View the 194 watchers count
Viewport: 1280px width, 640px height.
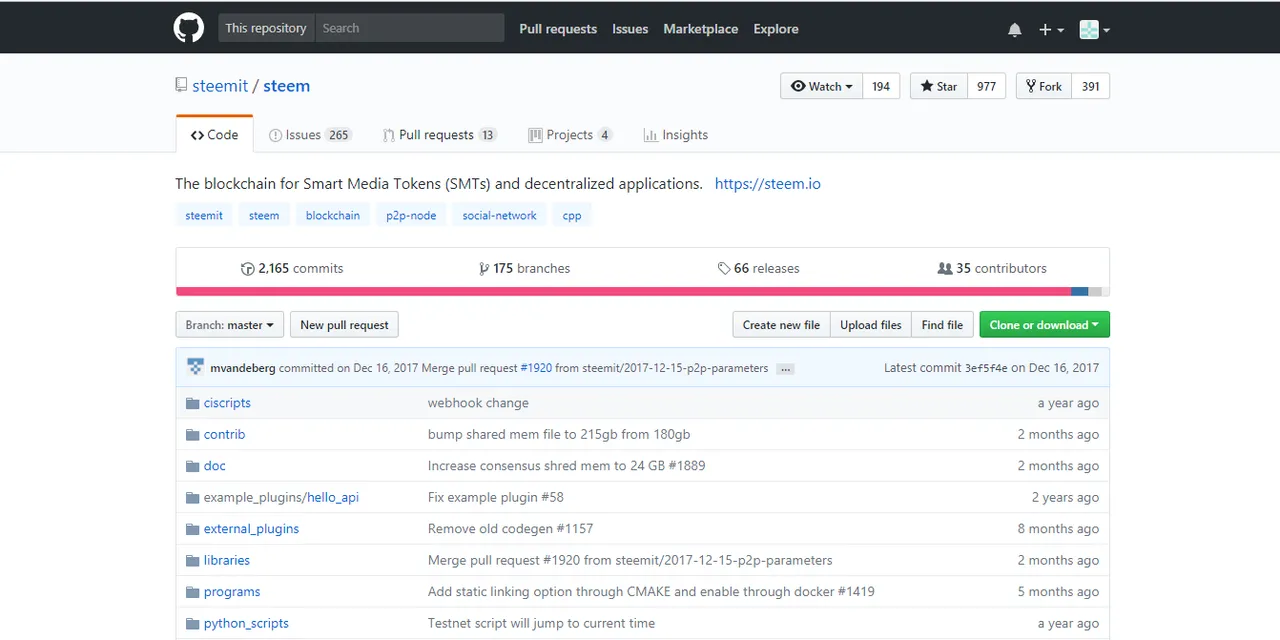click(881, 86)
